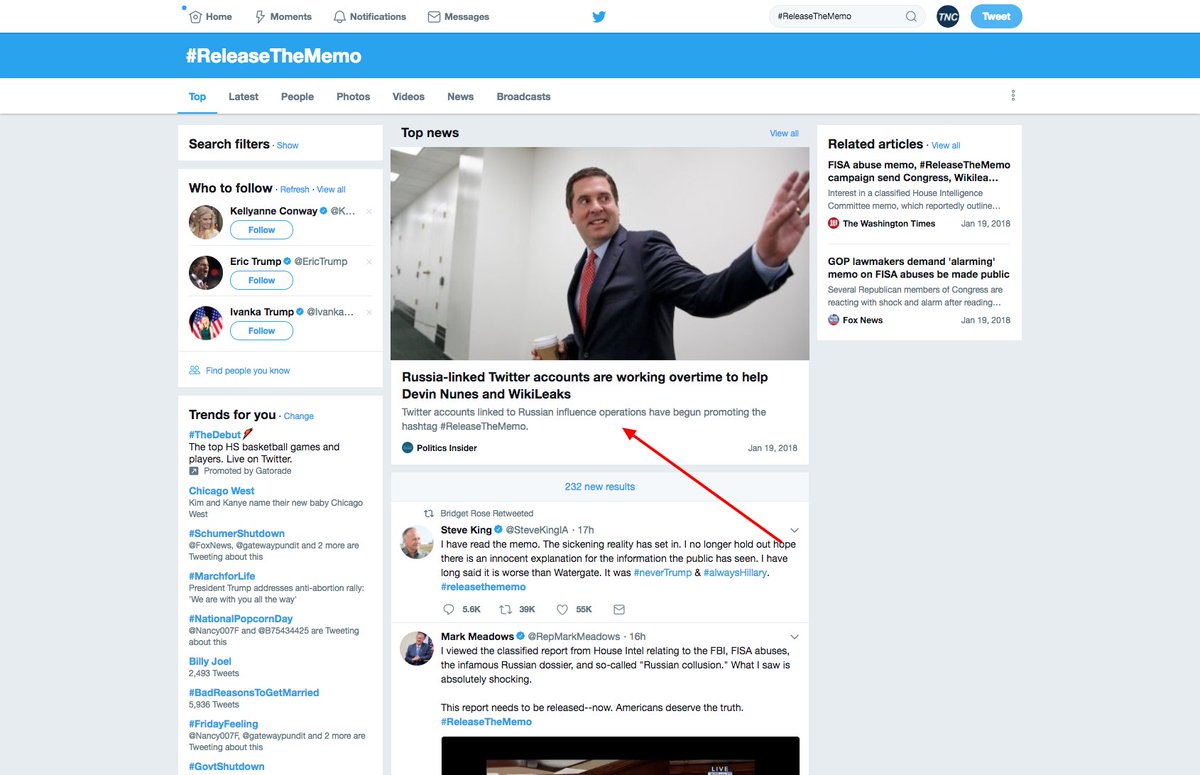Open the Notifications bell icon
Screen dimensions: 1200x775
[x=340, y=16]
